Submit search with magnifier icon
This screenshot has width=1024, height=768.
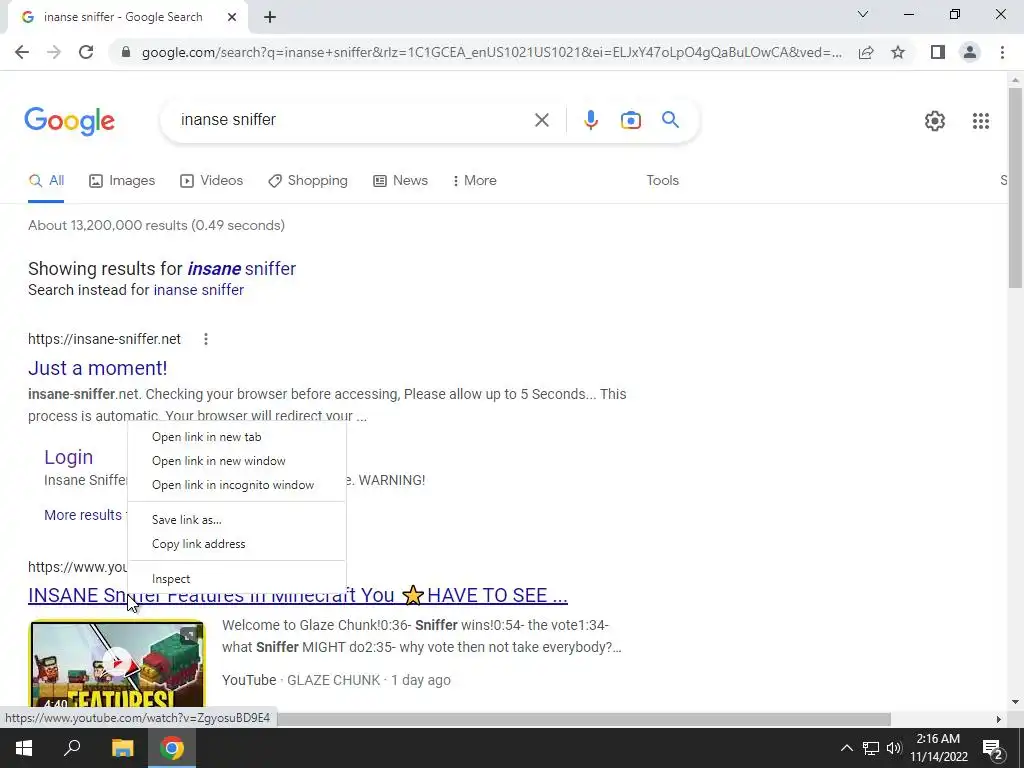point(671,120)
